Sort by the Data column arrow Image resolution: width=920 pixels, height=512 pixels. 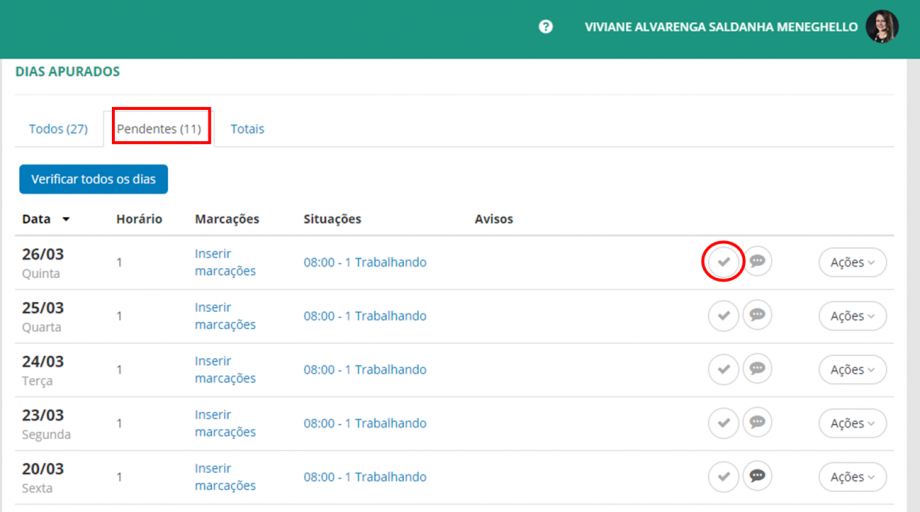tap(66, 219)
